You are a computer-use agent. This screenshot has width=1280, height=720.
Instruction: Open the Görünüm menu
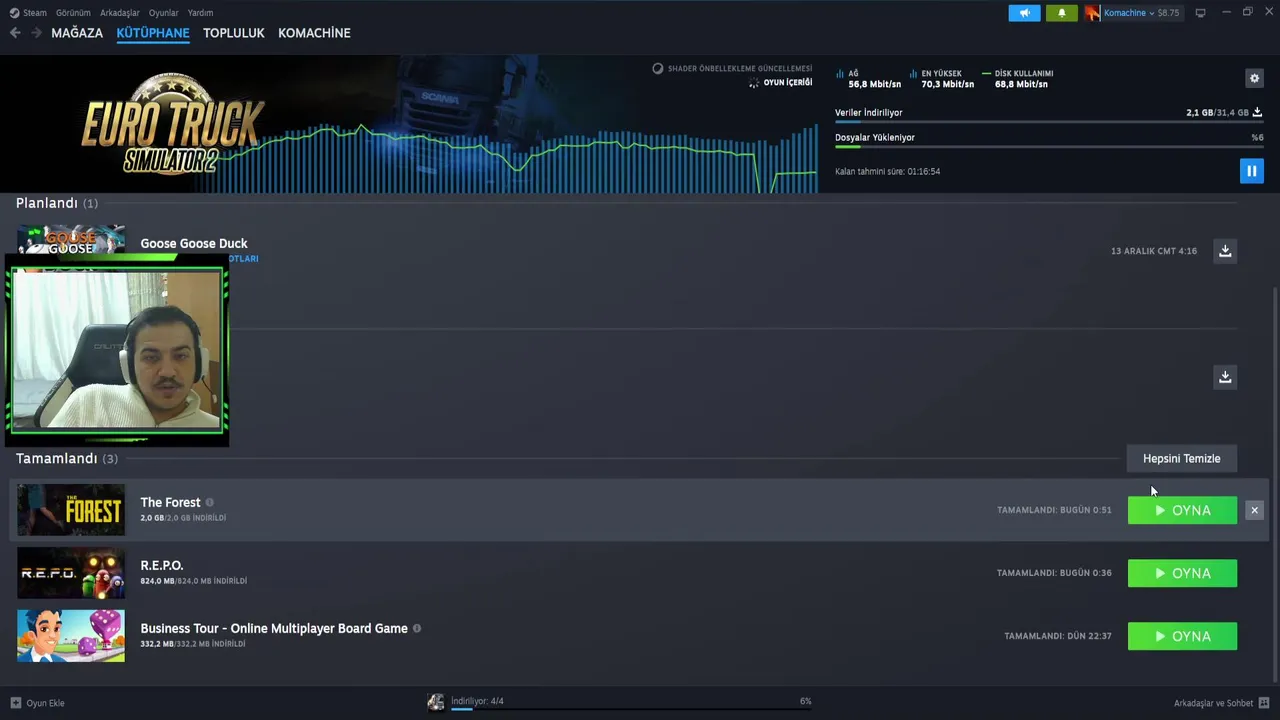(x=73, y=13)
